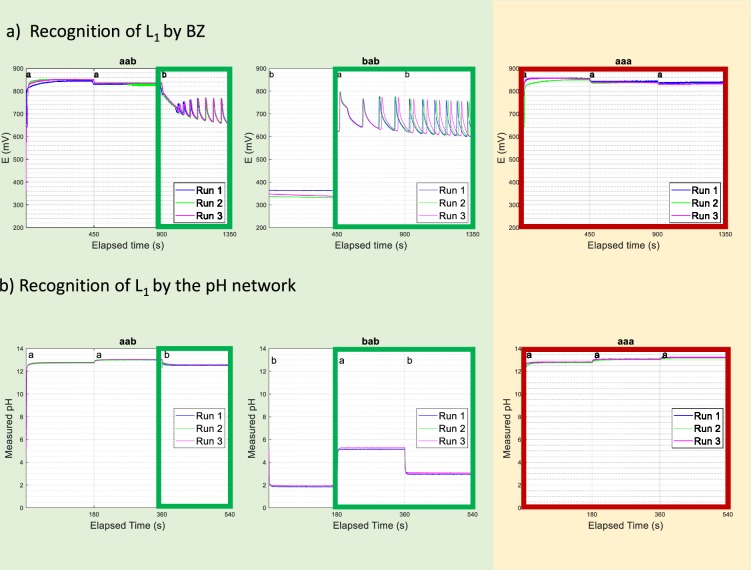Click the "b" segment label in BZ aab plot
The width and height of the screenshot is (751, 570).
(x=165, y=75)
